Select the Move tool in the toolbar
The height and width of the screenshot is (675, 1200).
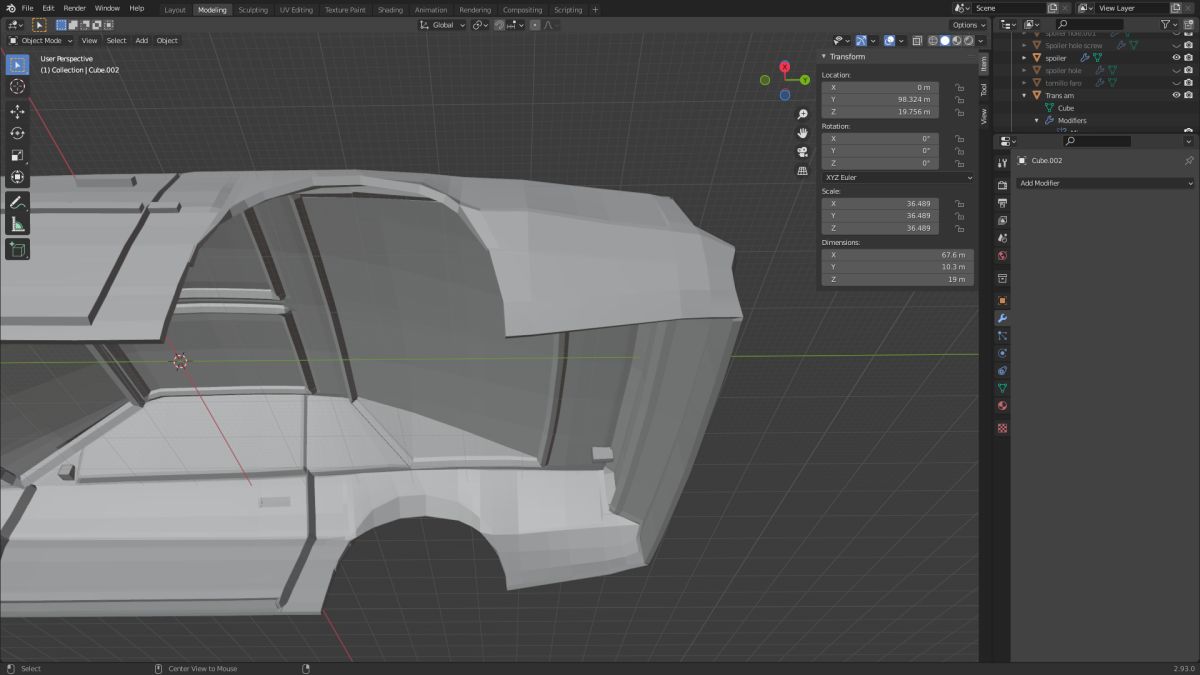pos(17,111)
